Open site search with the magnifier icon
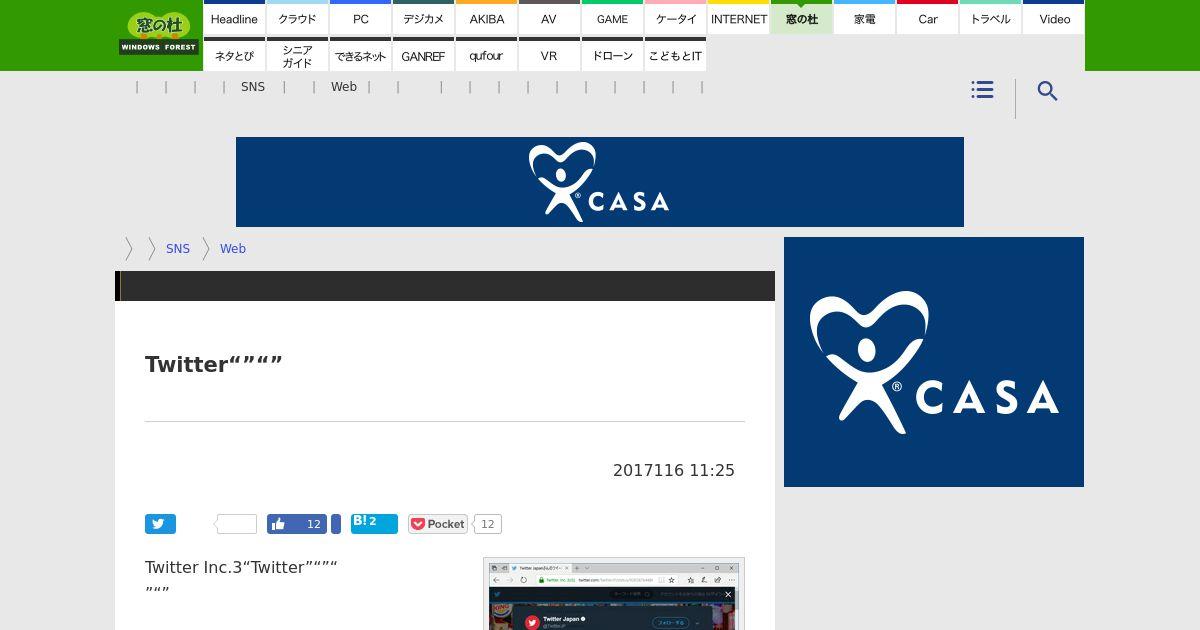 [1047, 91]
